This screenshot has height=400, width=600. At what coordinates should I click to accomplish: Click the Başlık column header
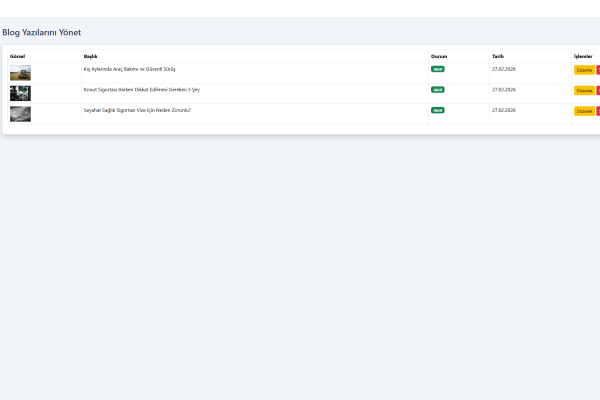coord(90,56)
